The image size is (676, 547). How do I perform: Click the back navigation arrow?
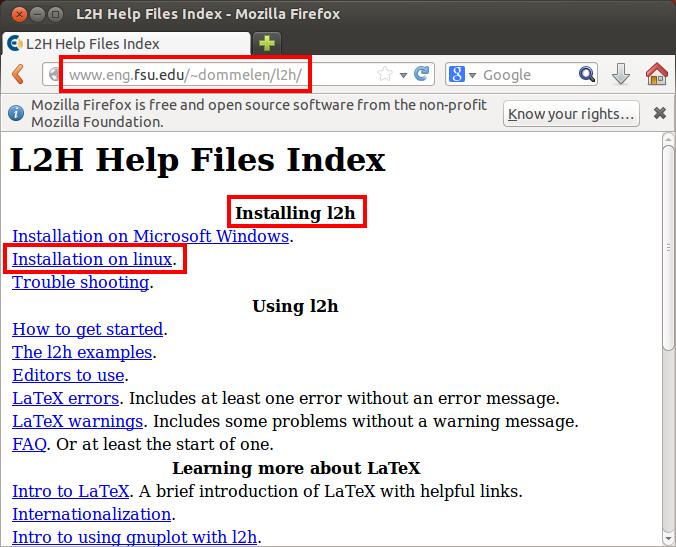pos(17,74)
